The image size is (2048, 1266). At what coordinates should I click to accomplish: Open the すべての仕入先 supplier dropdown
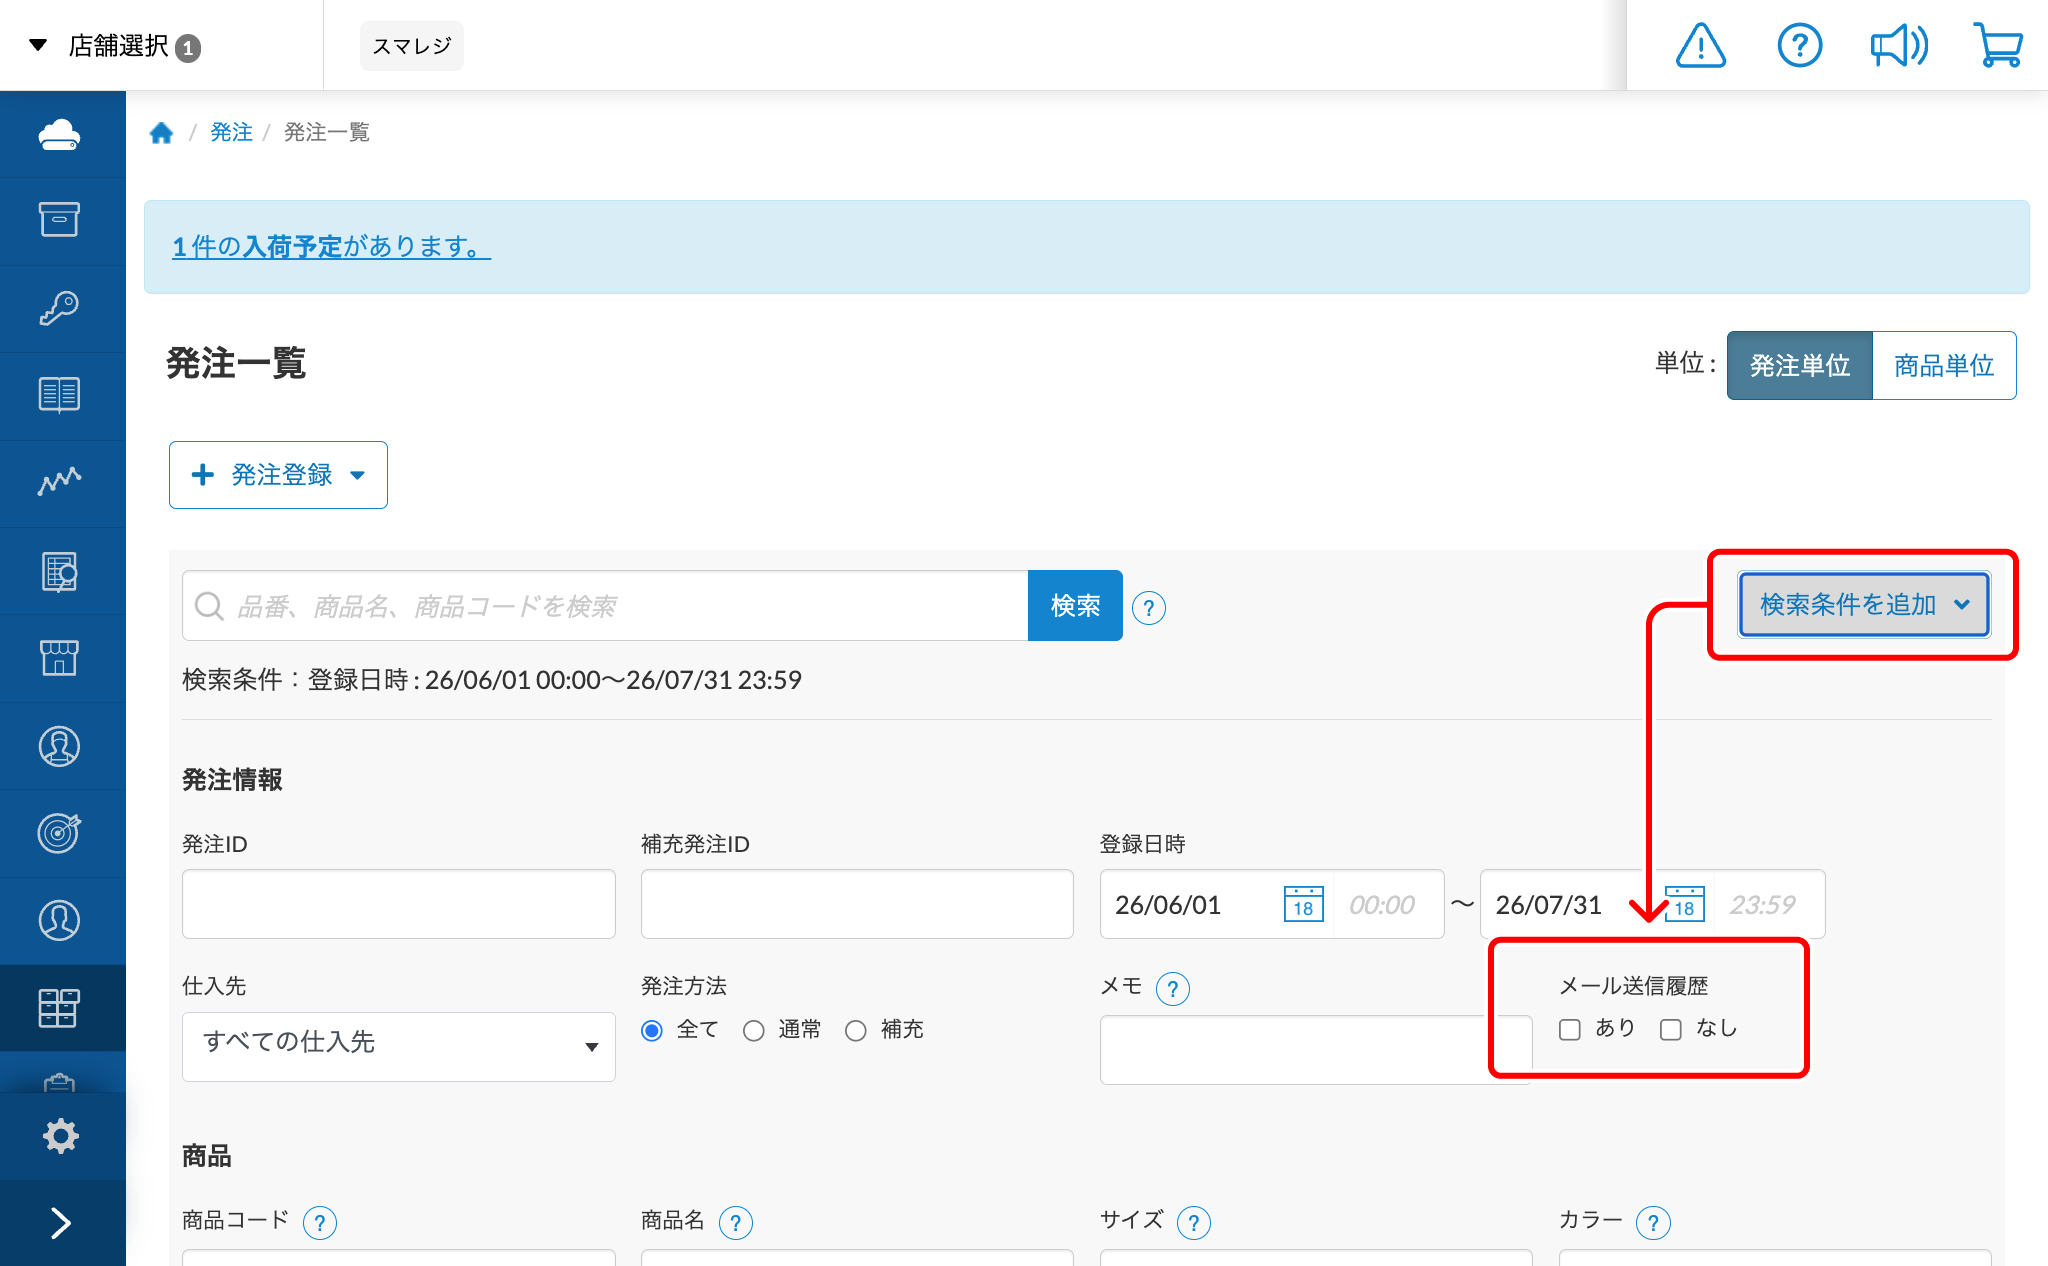tap(399, 1046)
